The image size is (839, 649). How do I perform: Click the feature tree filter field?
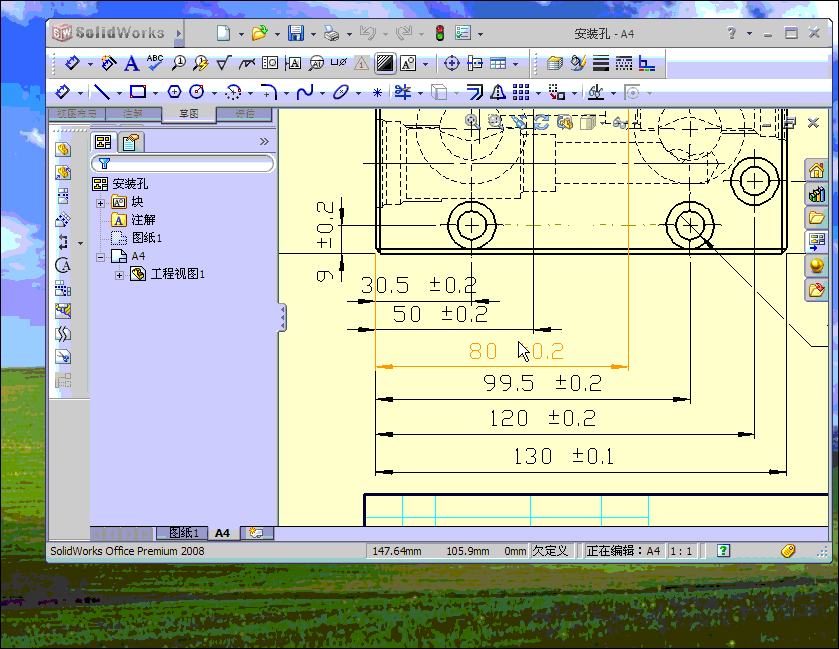pyautogui.click(x=188, y=163)
